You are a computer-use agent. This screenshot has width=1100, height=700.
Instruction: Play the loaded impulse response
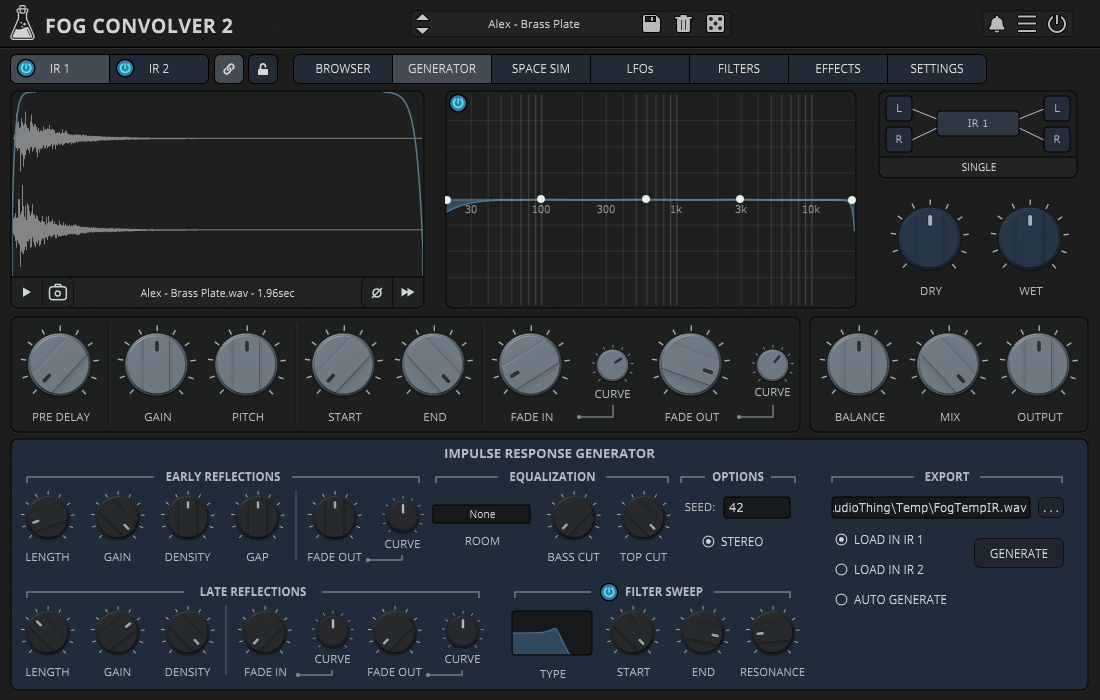coord(26,292)
